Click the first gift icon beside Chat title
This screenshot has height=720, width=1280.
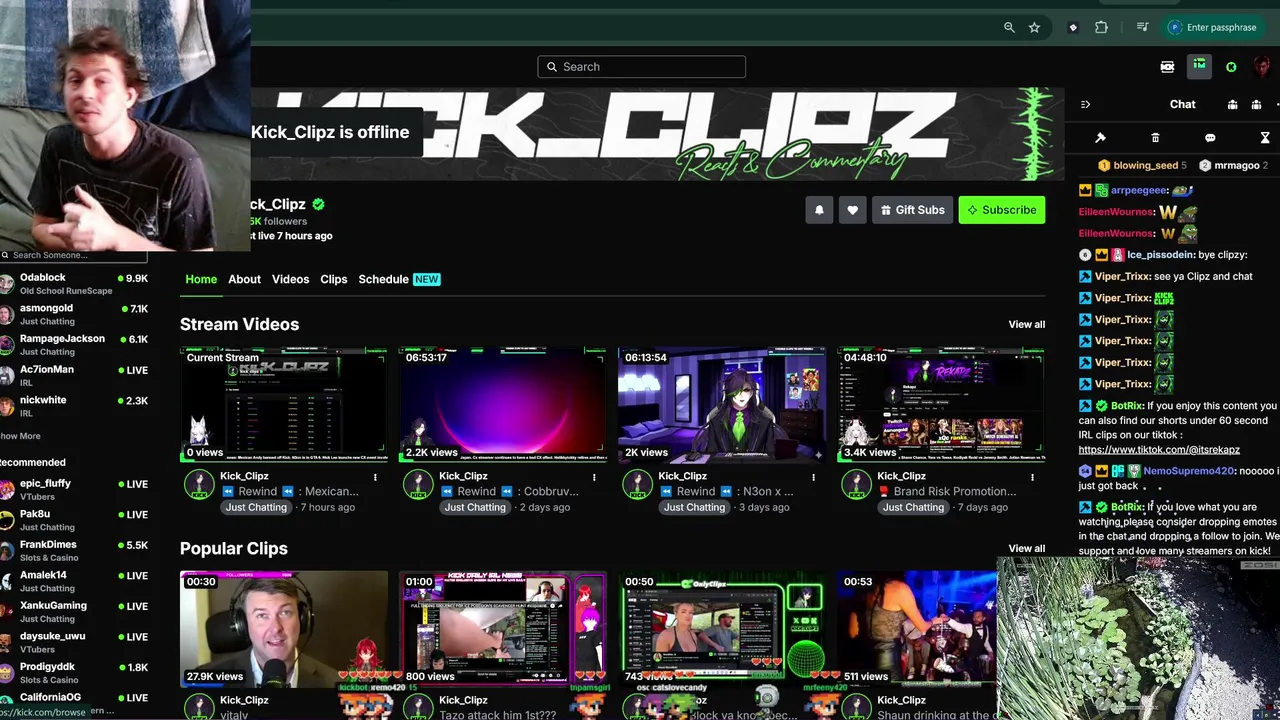pyautogui.click(x=1232, y=104)
